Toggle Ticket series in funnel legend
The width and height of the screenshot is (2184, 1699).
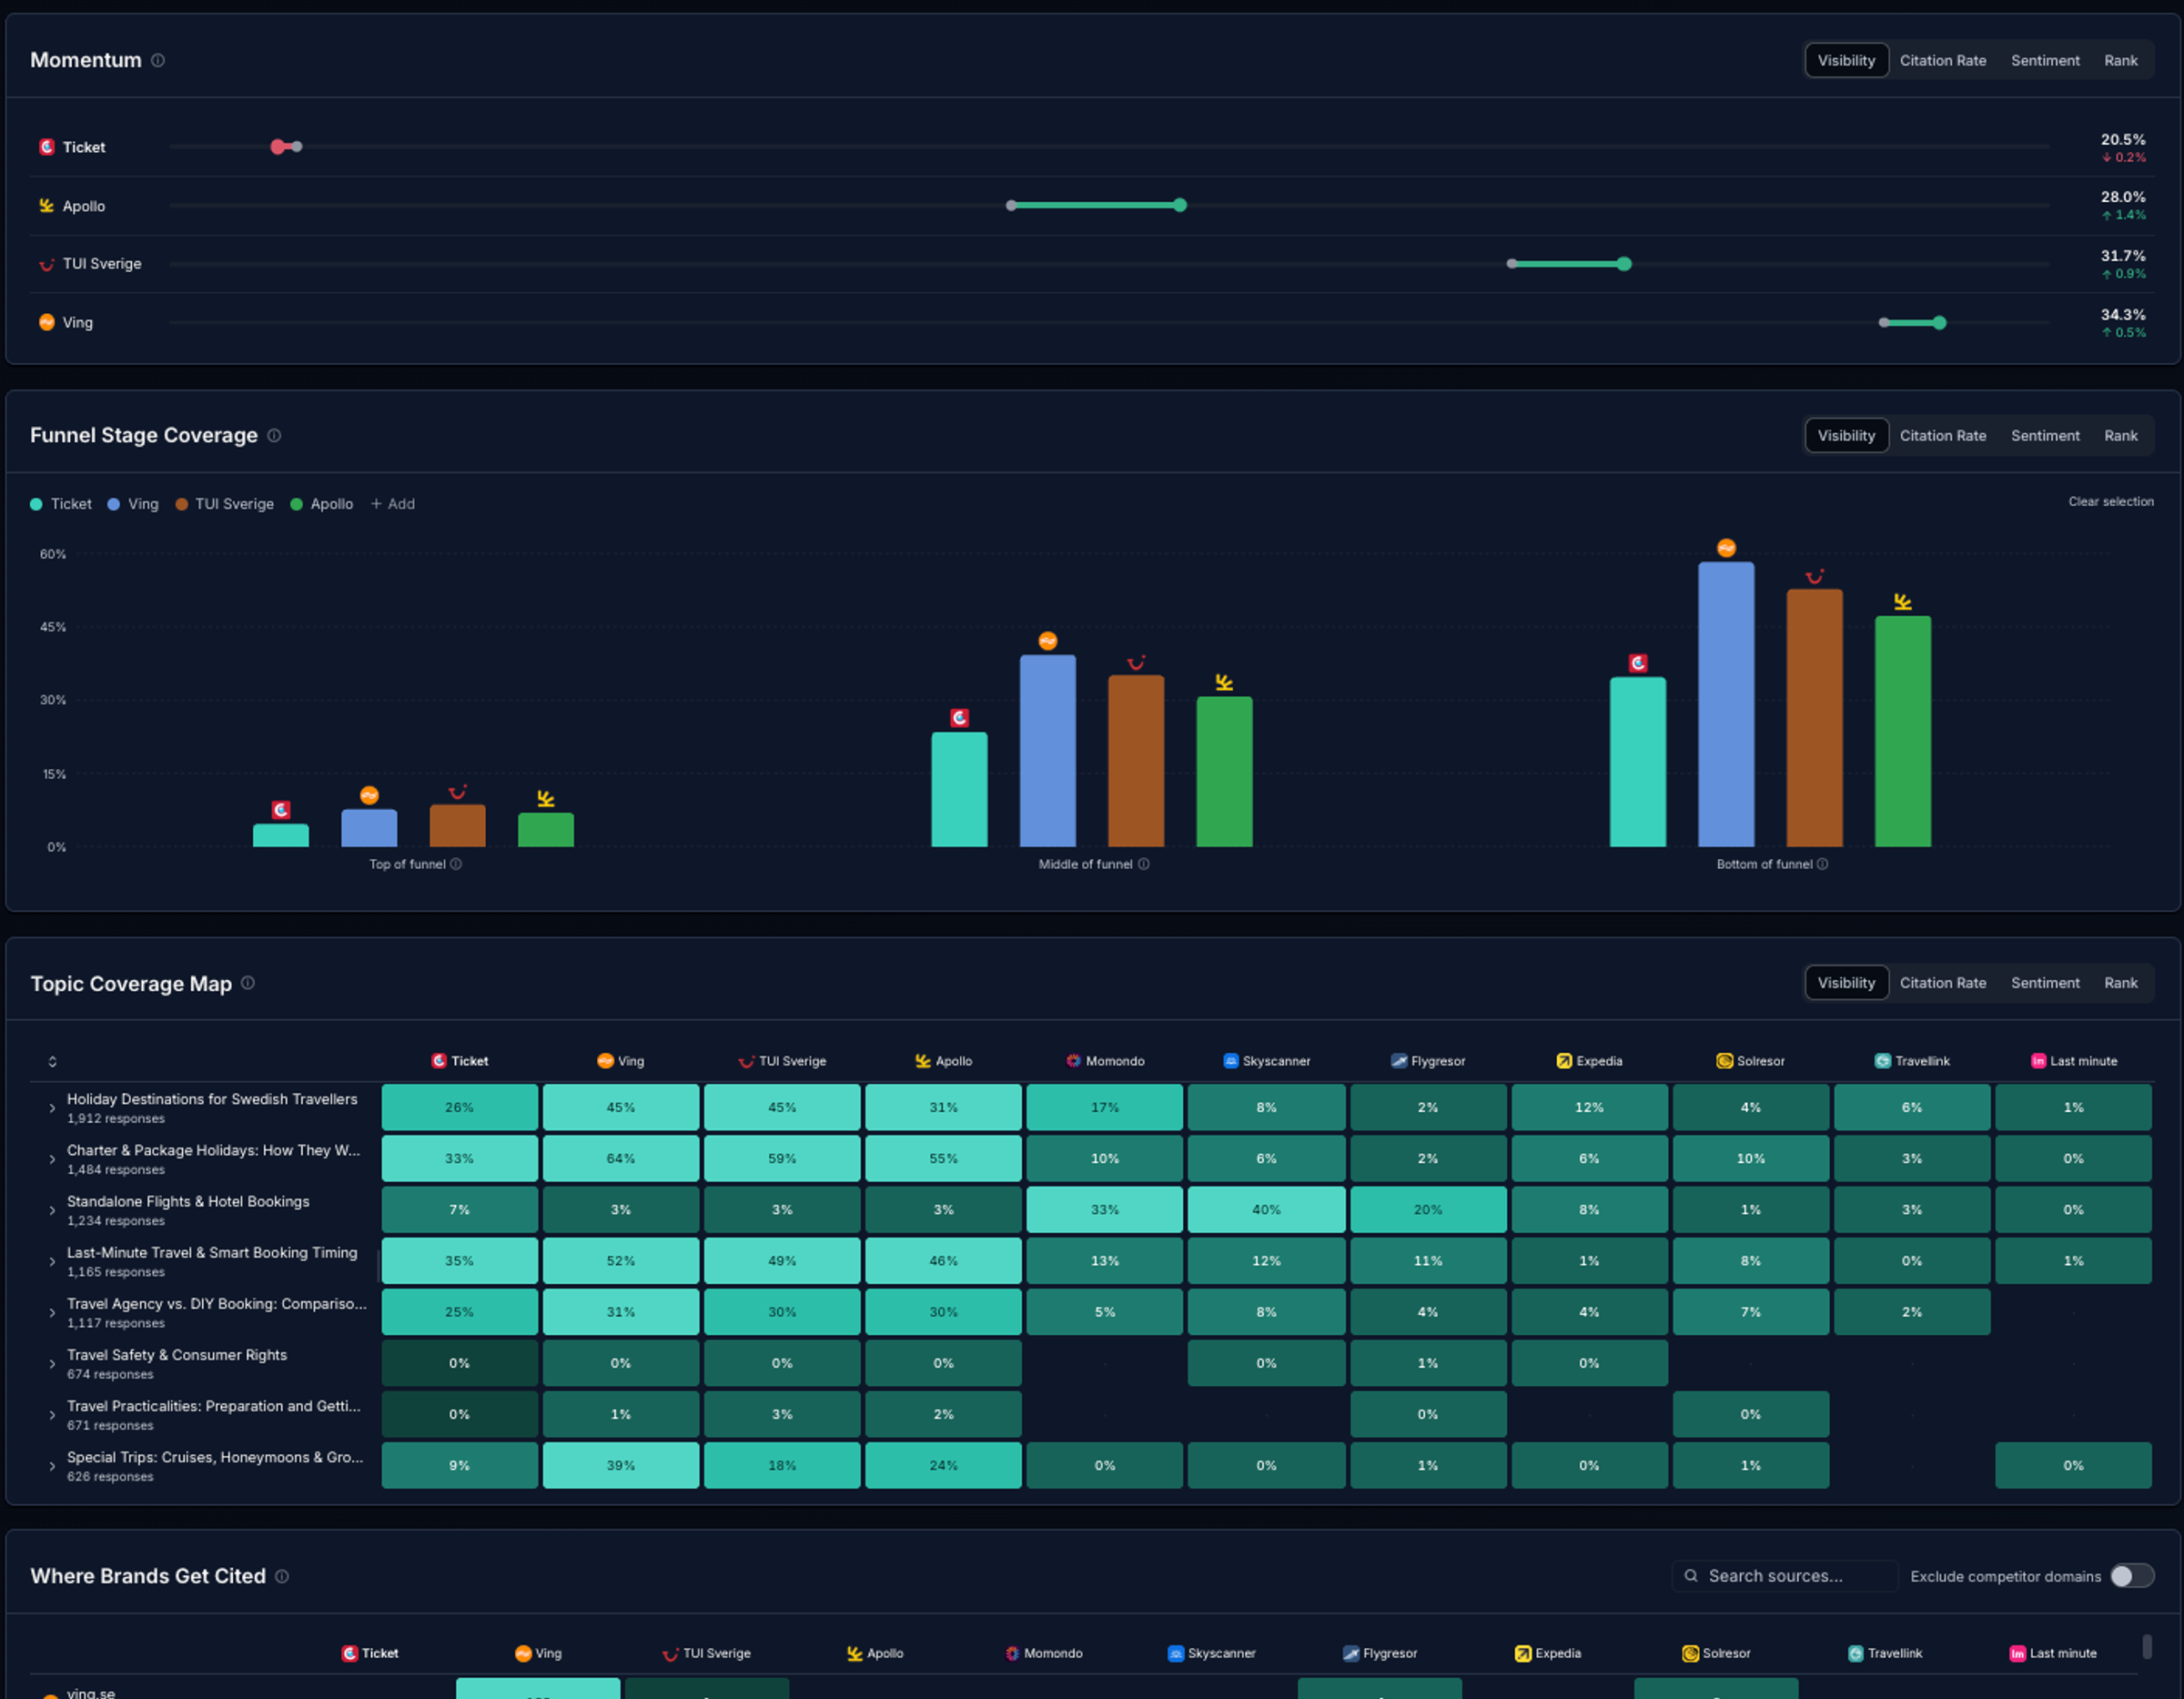[61, 504]
